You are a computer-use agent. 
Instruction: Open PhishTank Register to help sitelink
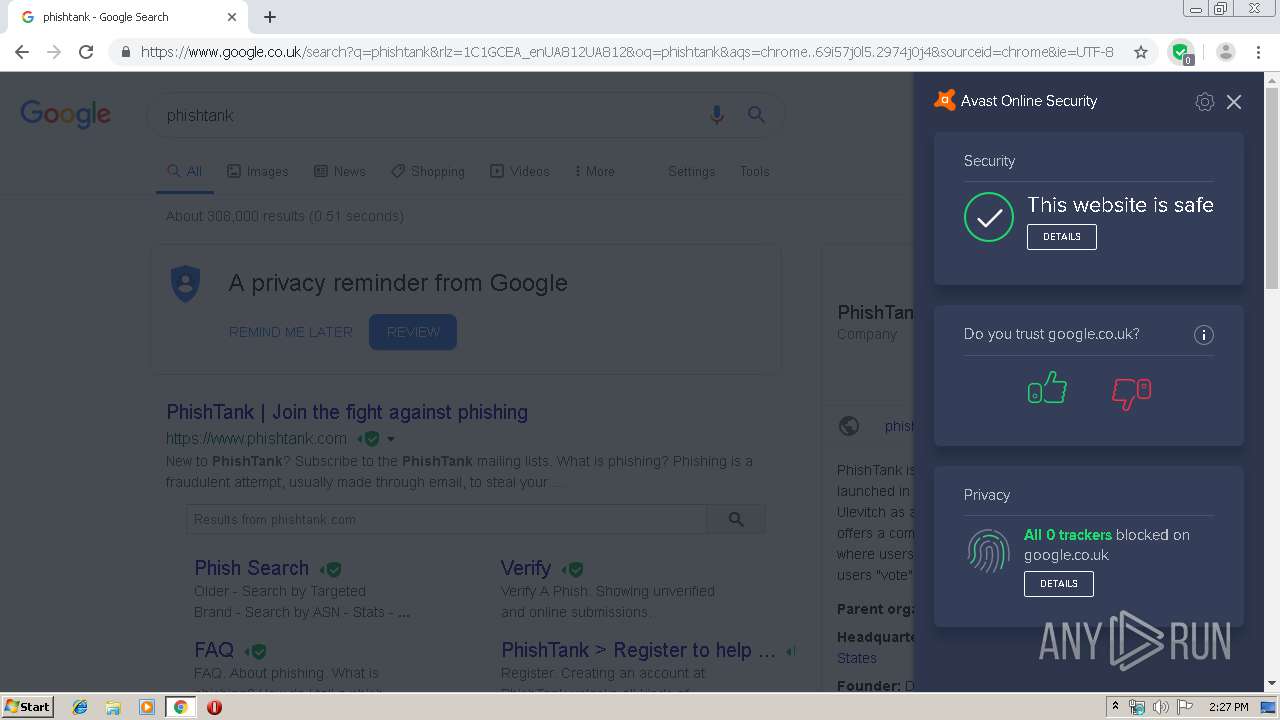638,650
